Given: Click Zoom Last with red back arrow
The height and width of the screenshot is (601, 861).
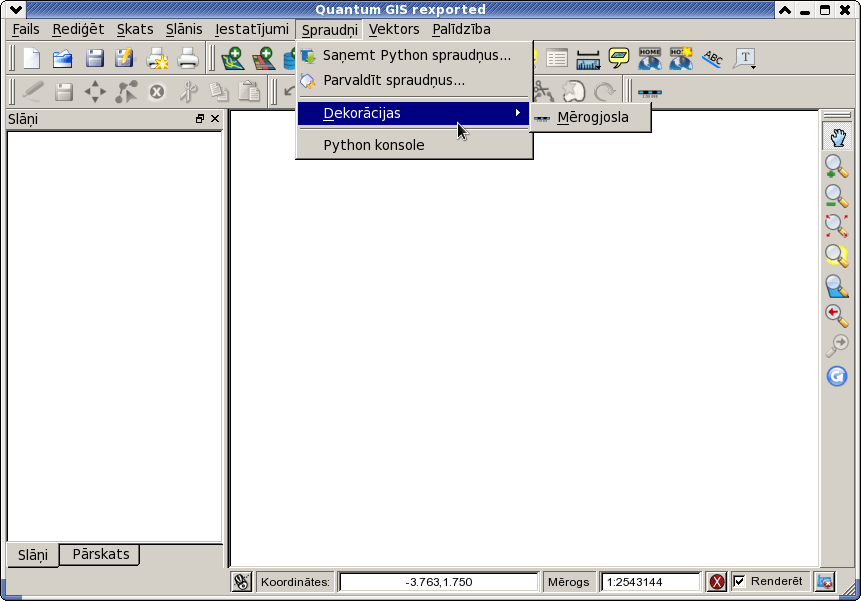Looking at the screenshot, I should coord(837,316).
